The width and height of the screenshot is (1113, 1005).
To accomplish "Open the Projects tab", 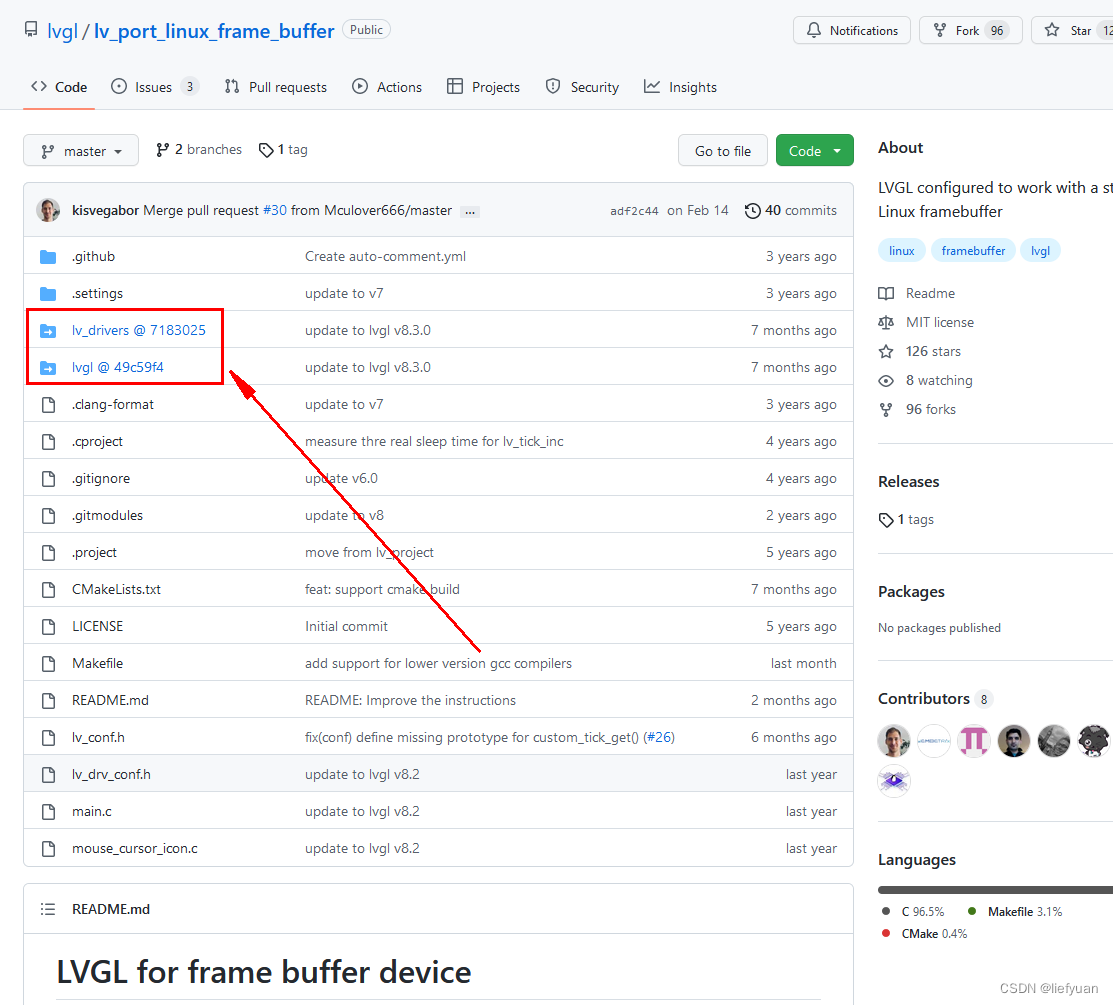I will pyautogui.click(x=483, y=87).
